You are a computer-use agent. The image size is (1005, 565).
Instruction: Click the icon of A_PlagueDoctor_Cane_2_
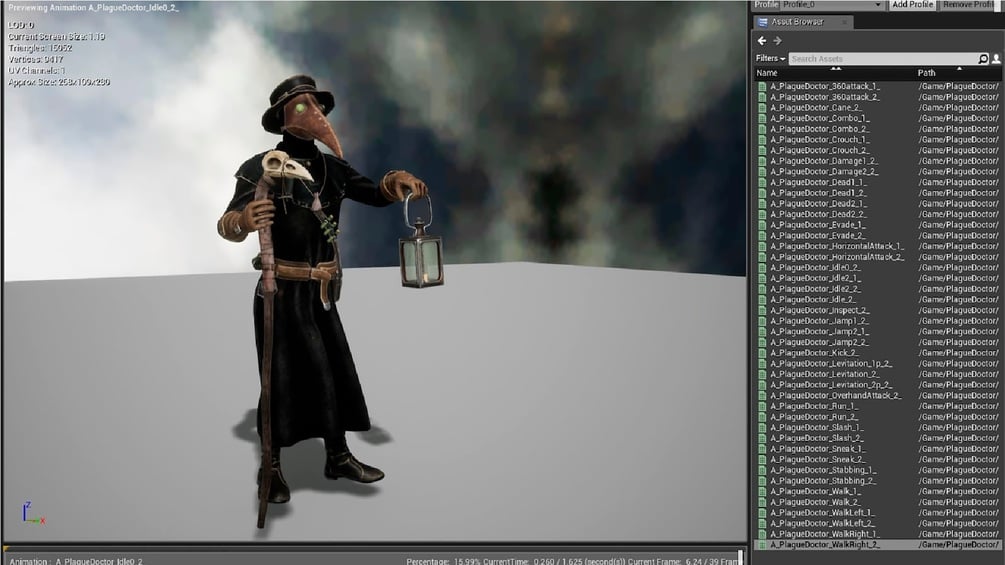pyautogui.click(x=762, y=108)
